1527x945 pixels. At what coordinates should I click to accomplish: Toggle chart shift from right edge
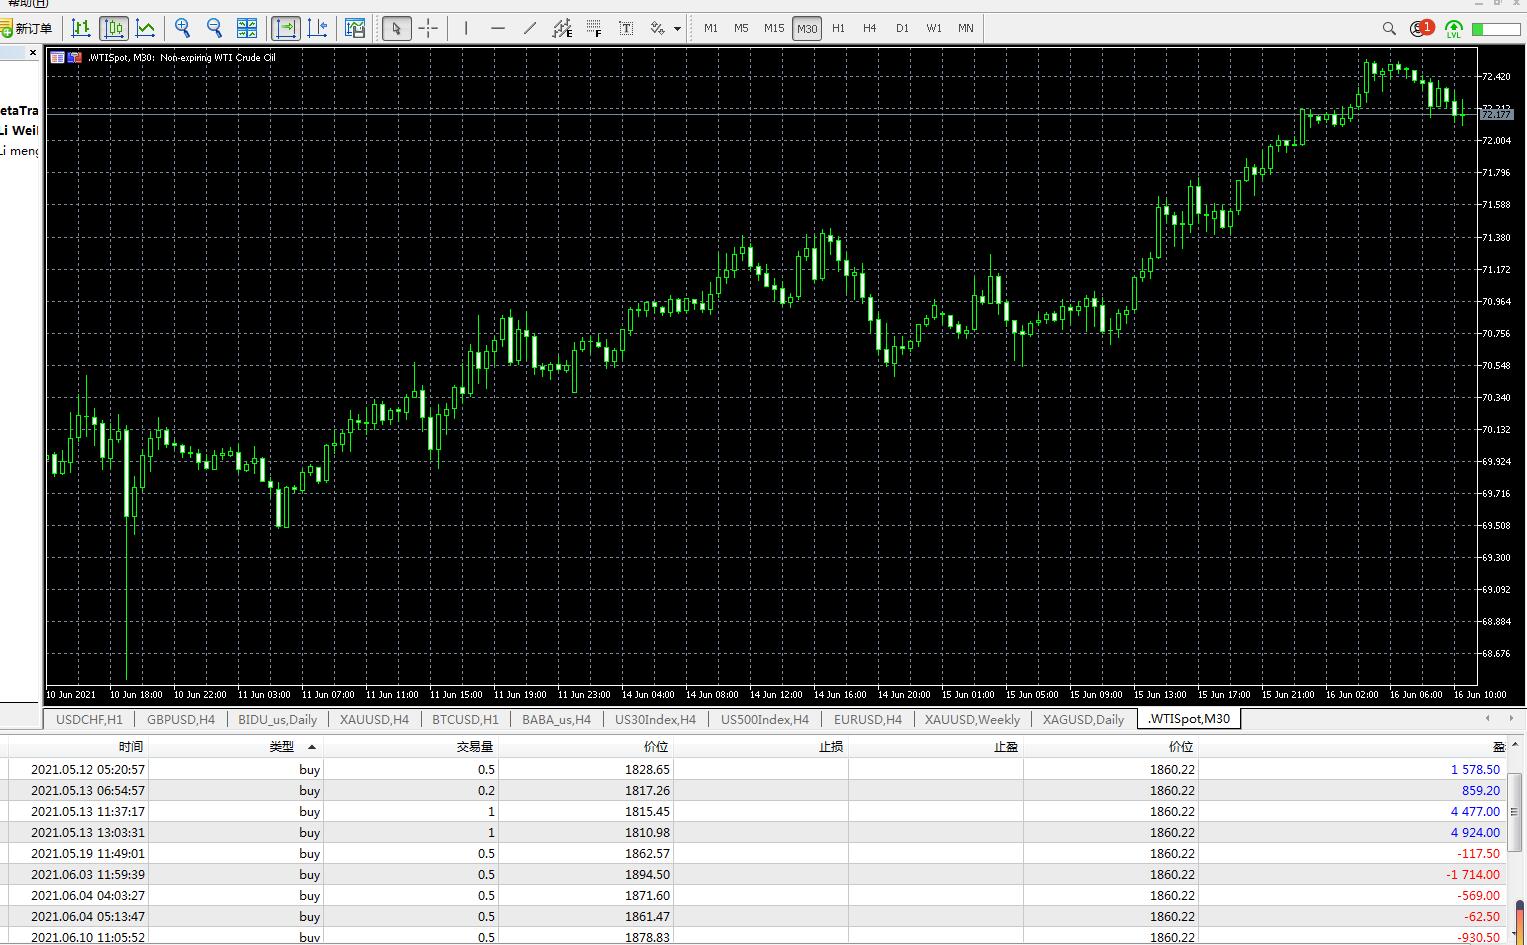[318, 28]
